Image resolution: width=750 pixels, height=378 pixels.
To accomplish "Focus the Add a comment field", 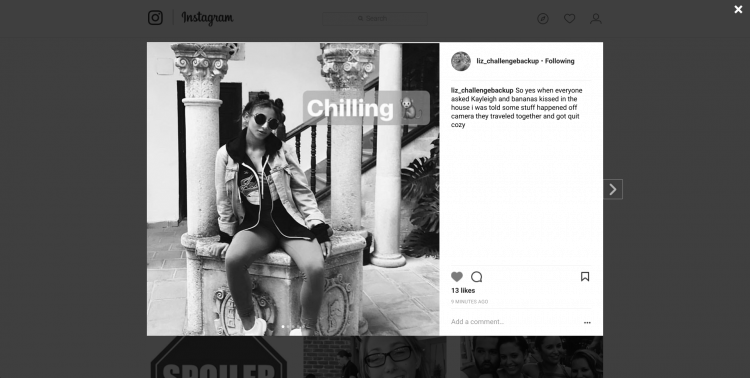I will click(x=514, y=322).
